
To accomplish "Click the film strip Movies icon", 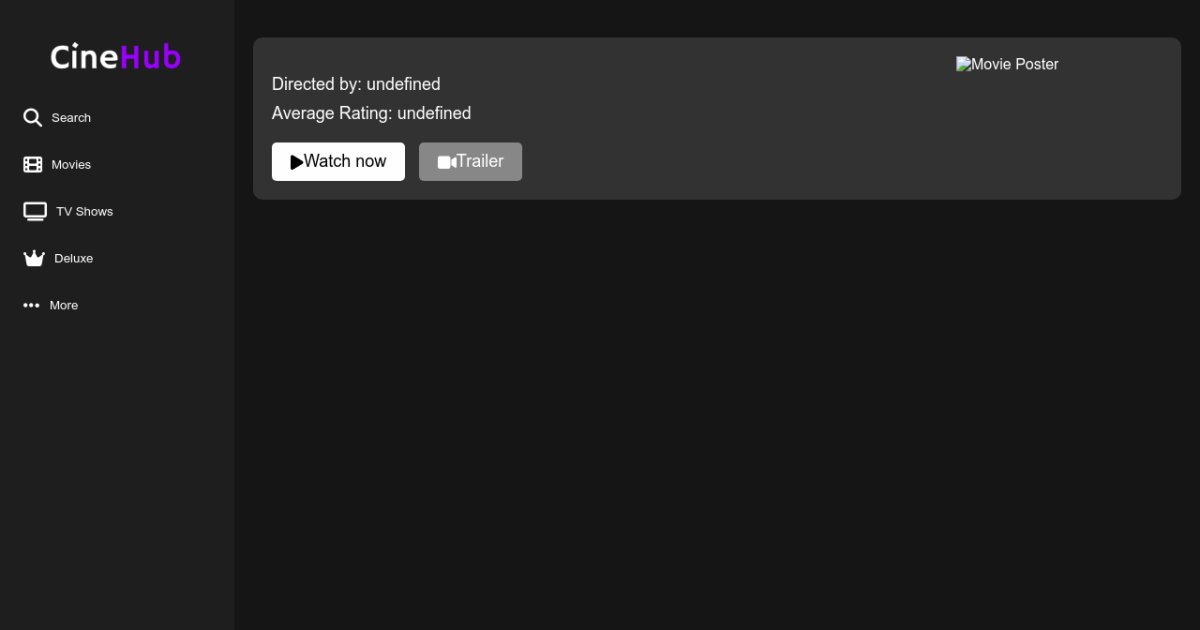I will click(x=33, y=165).
